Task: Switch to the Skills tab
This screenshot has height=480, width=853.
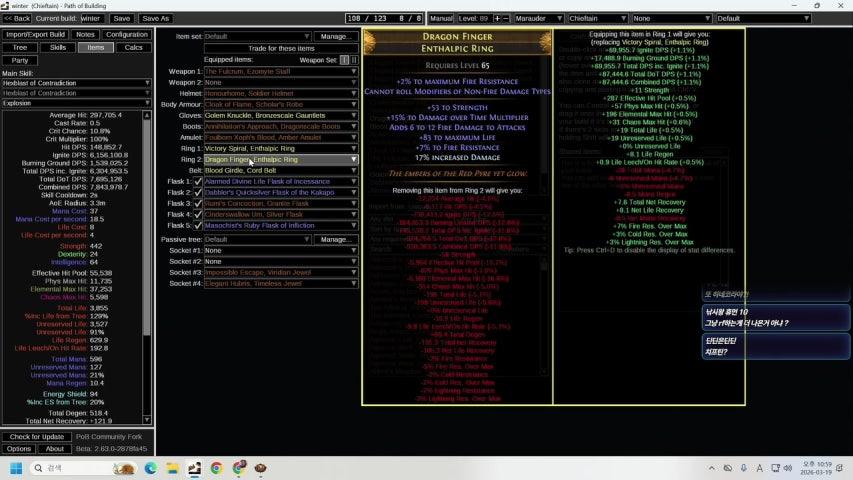Action: [58, 47]
